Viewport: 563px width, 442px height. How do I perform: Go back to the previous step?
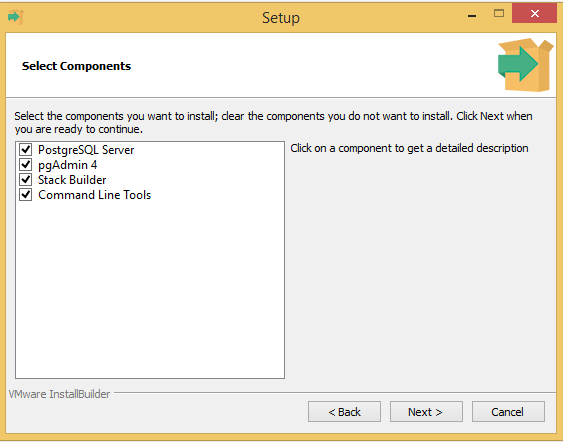[344, 412]
